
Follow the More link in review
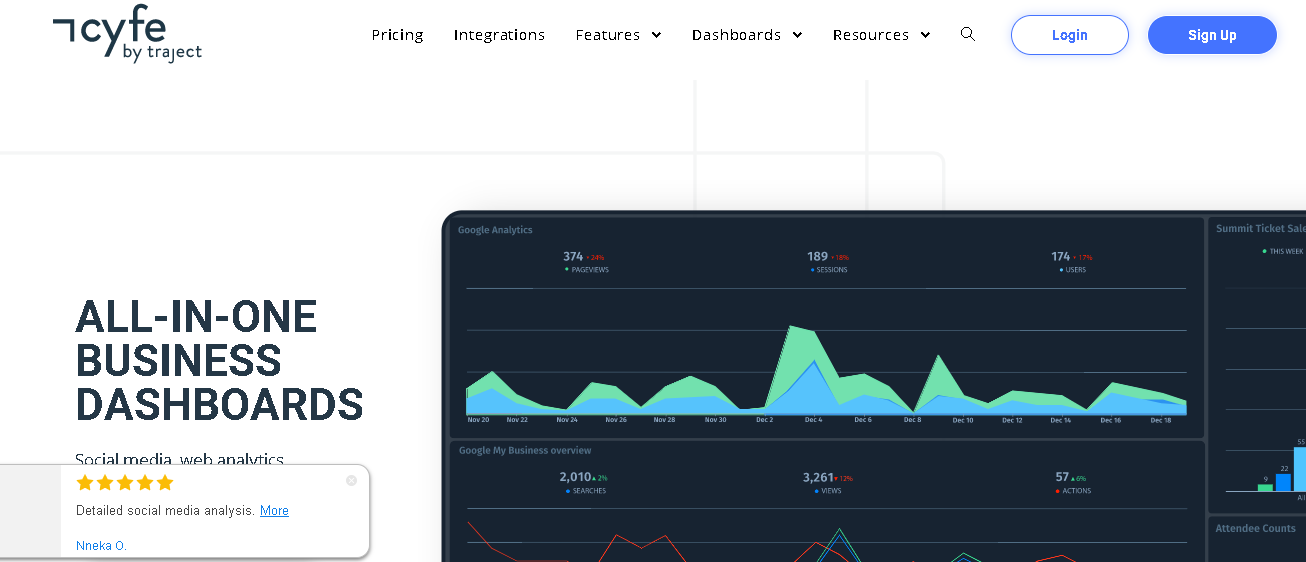point(274,511)
